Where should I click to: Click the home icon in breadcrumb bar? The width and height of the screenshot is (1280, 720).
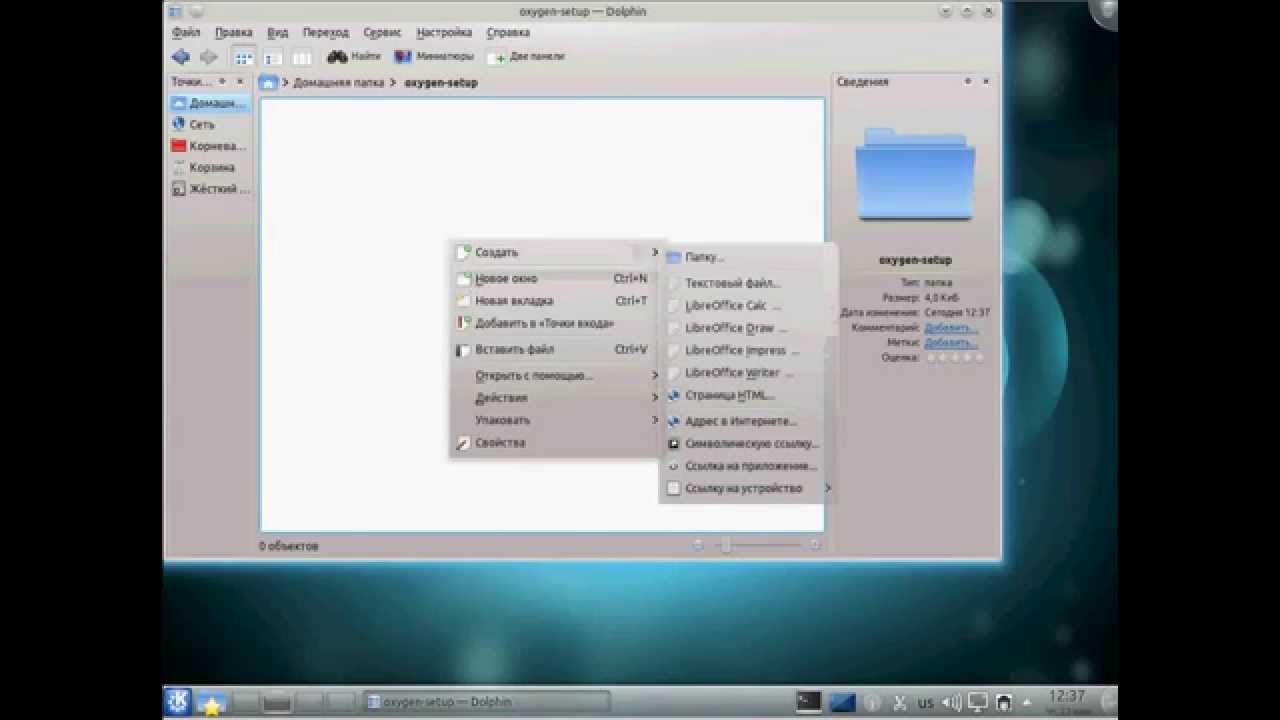(x=268, y=83)
